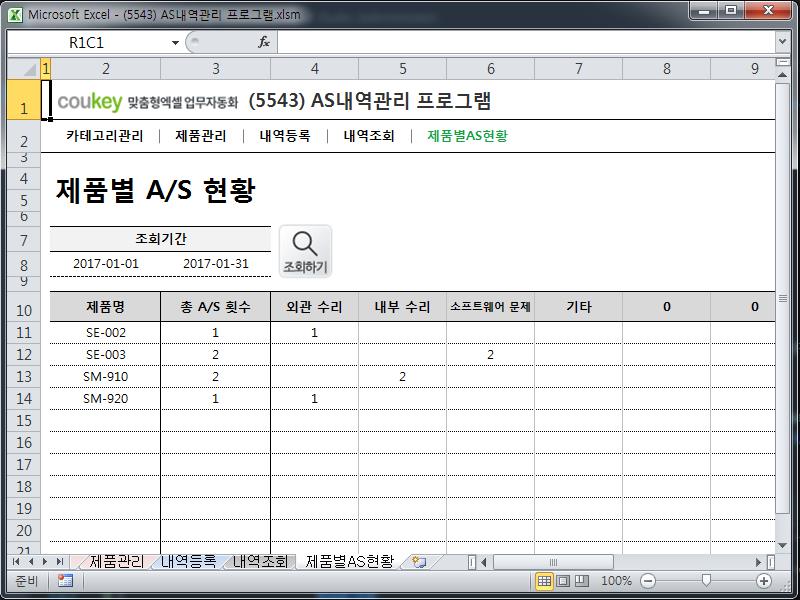The width and height of the screenshot is (800, 600).
Task: Select the SM-910 product cell
Action: point(106,377)
